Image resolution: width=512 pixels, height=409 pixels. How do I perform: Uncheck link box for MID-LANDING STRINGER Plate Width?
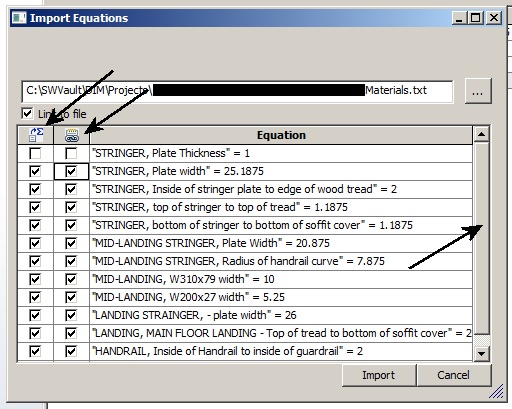tap(71, 243)
